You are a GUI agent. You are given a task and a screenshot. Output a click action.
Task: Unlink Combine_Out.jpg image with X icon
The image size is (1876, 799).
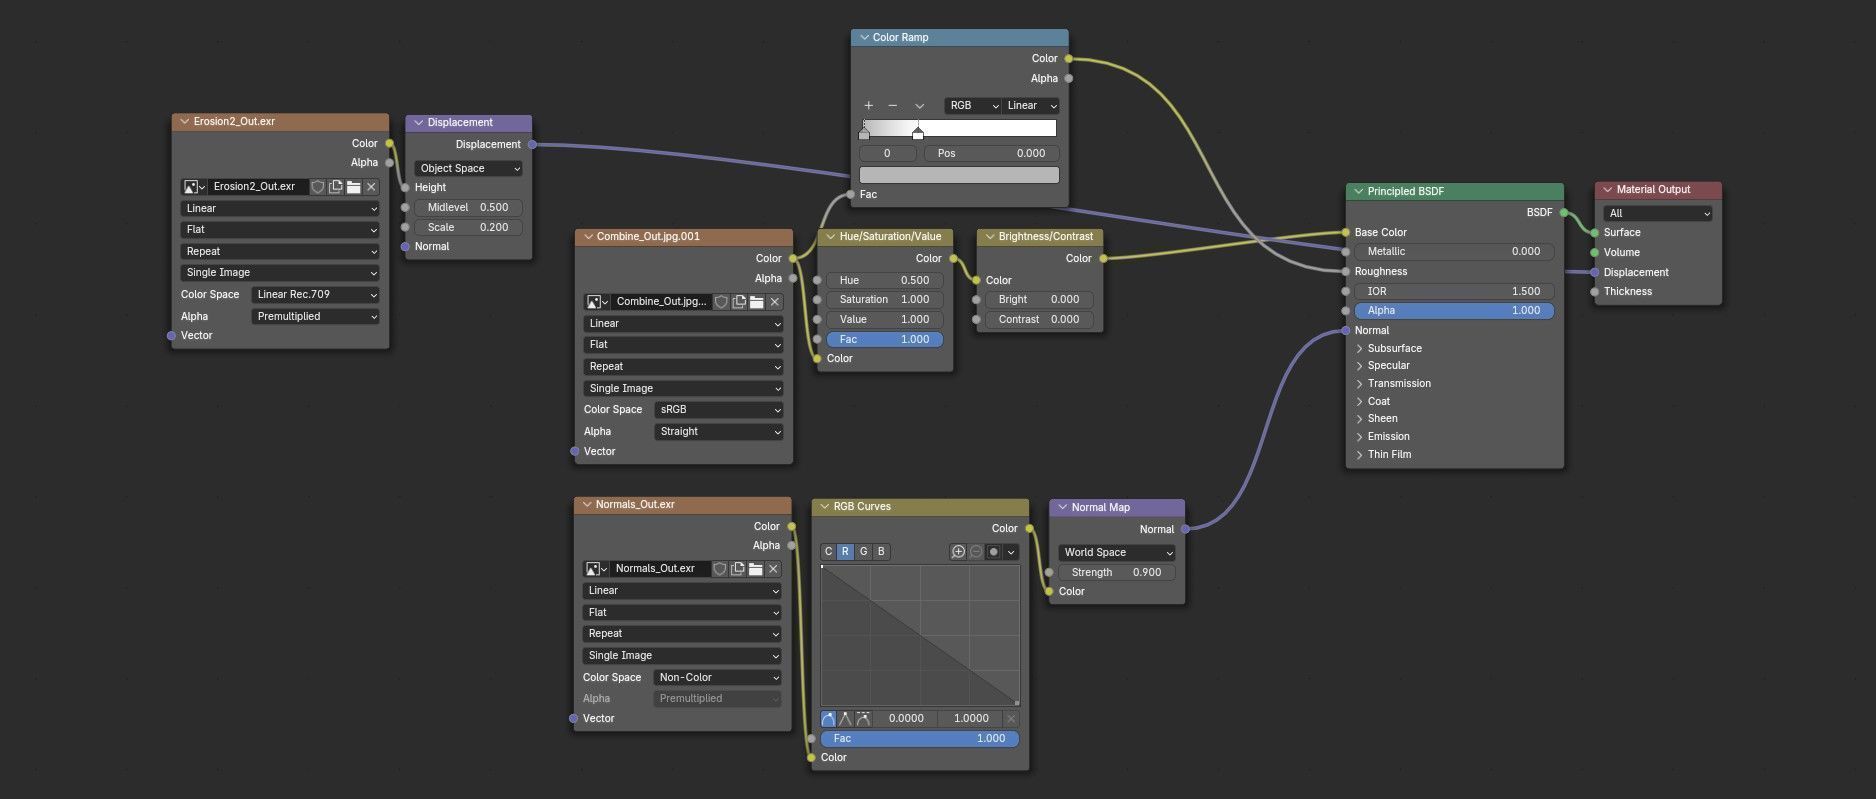coord(774,302)
